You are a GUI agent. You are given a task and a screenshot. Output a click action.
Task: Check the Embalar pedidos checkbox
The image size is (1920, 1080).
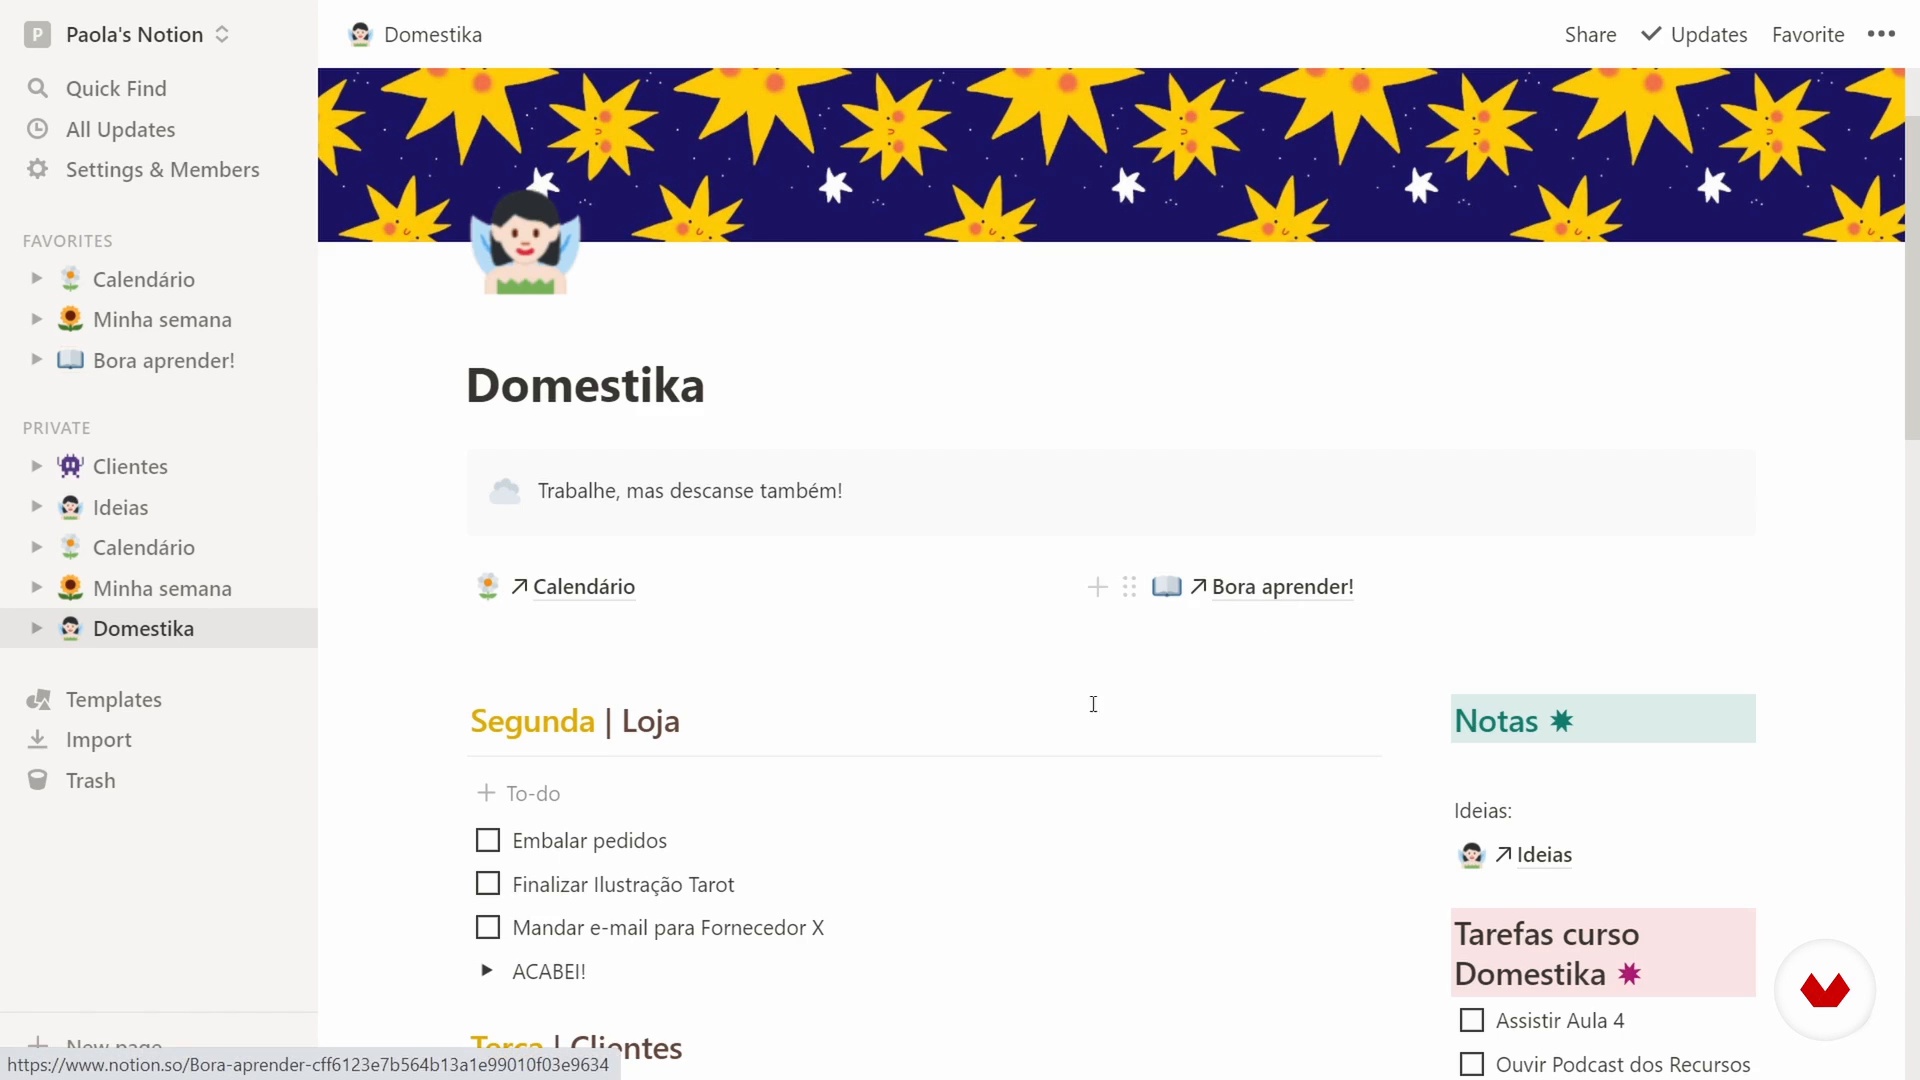coord(488,840)
